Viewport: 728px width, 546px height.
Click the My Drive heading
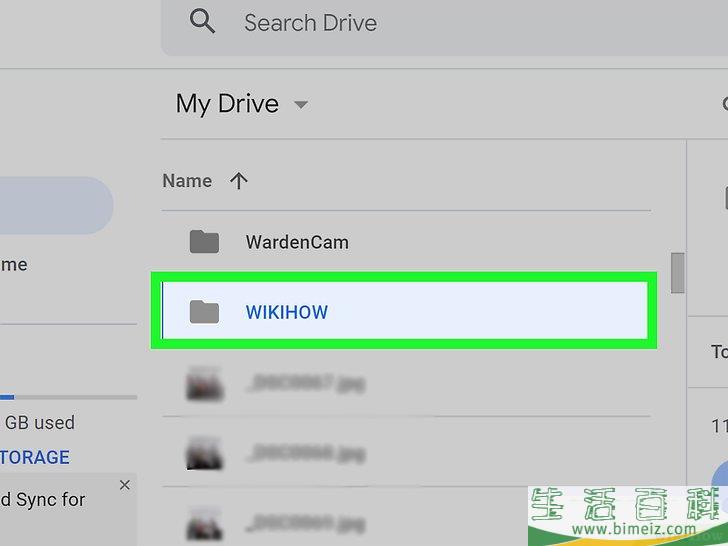tap(227, 103)
